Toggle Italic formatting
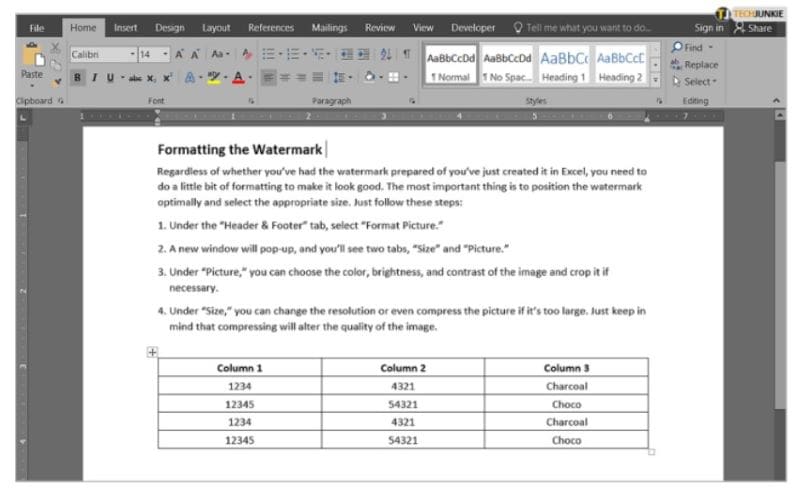 coord(94,78)
